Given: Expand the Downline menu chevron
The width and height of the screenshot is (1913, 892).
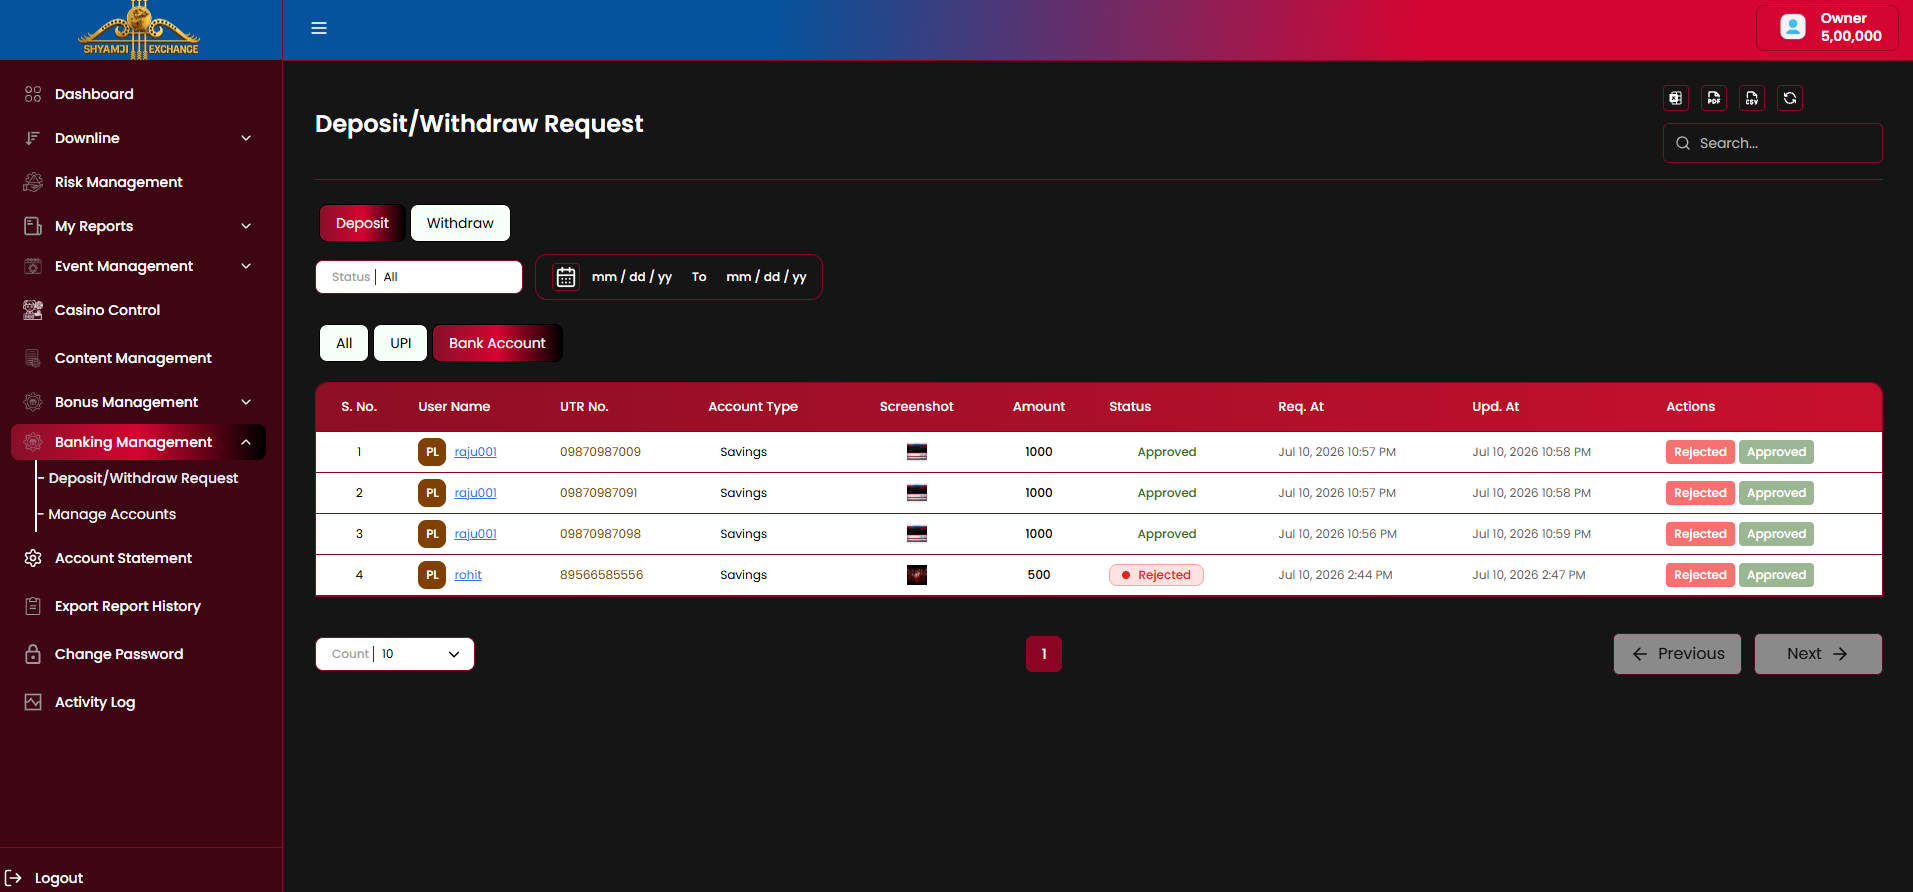Looking at the screenshot, I should (x=246, y=138).
